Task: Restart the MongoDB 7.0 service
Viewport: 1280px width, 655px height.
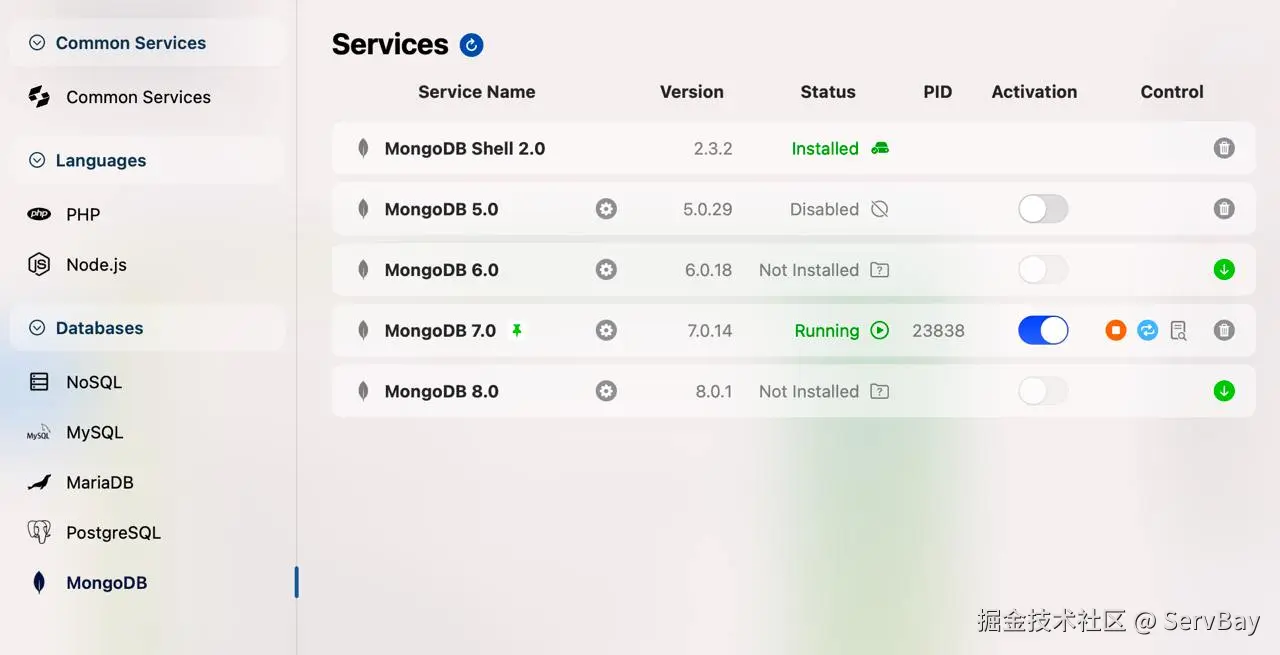Action: coord(1148,330)
